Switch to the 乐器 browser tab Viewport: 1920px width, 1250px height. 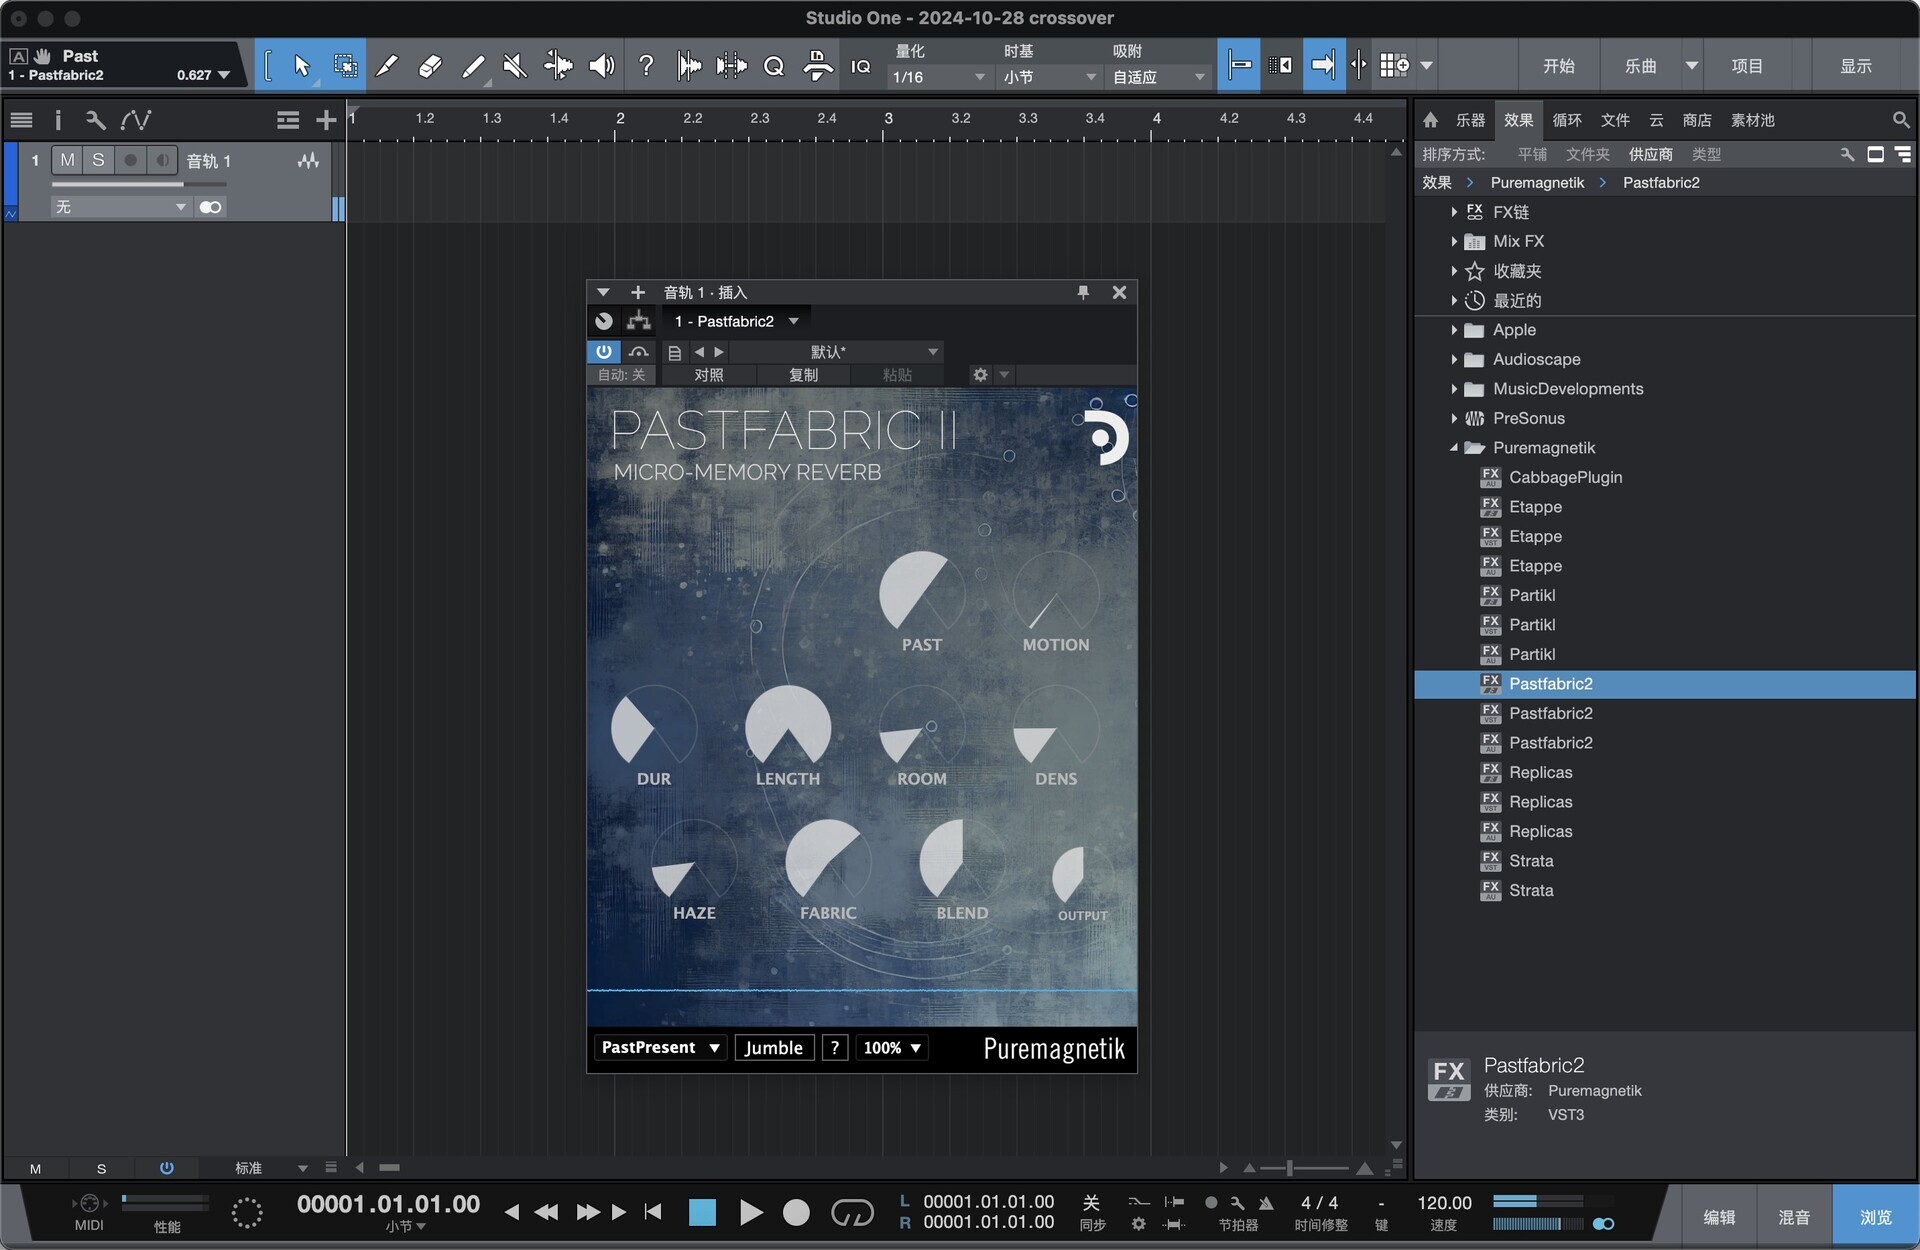tap(1470, 120)
